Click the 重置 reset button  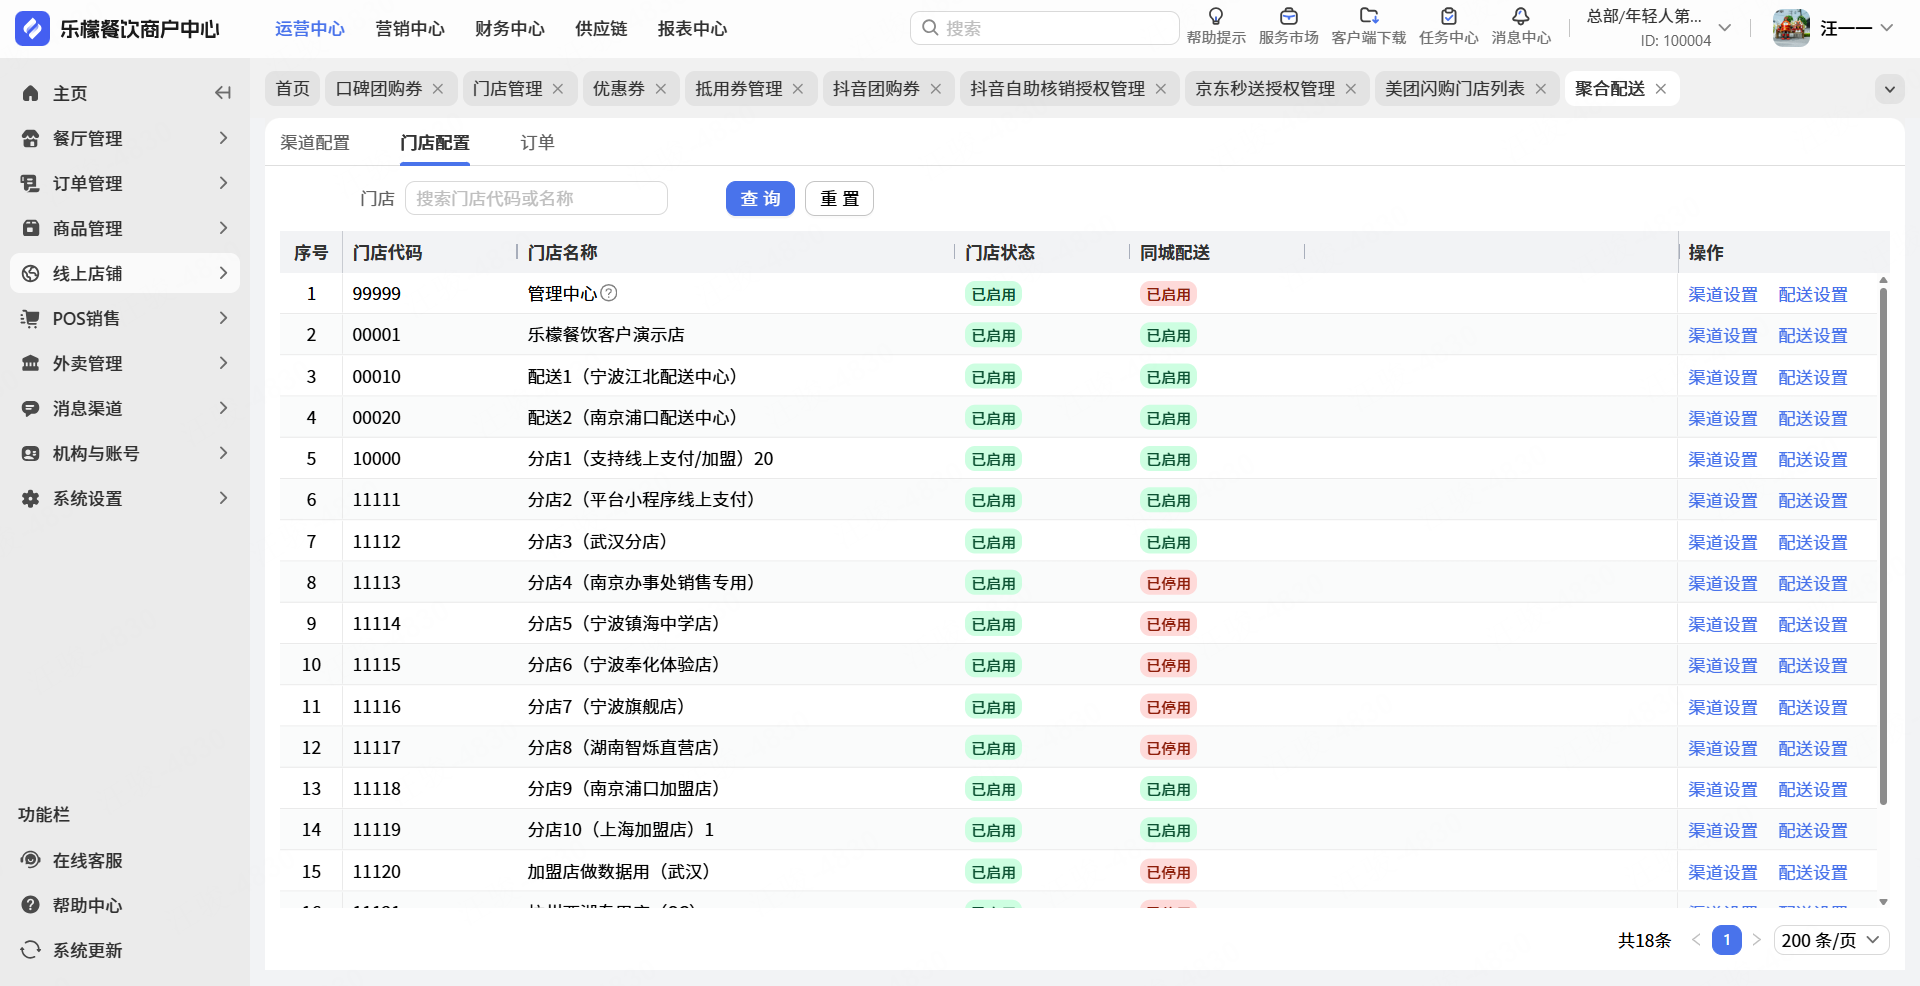(839, 199)
